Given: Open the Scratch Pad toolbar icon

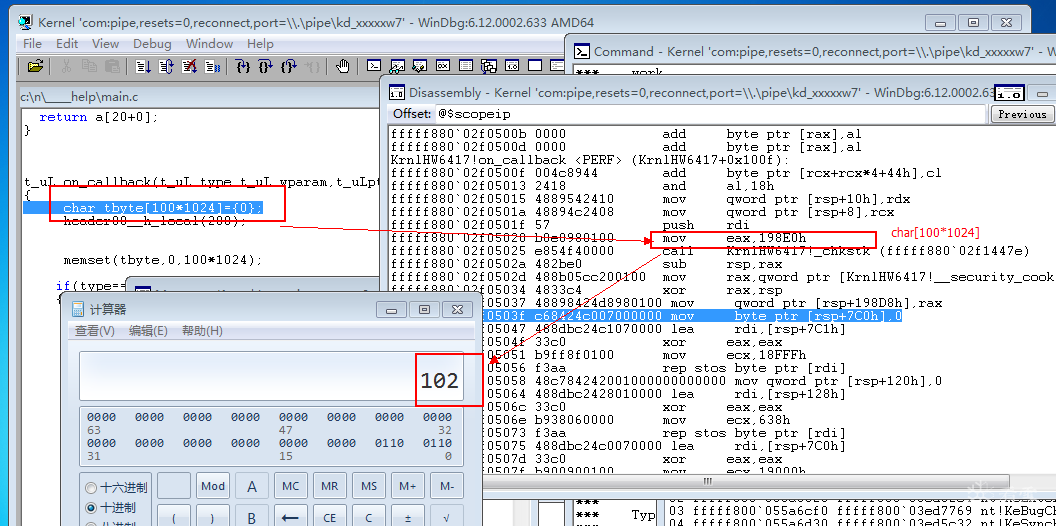Looking at the screenshot, I should tap(535, 66).
